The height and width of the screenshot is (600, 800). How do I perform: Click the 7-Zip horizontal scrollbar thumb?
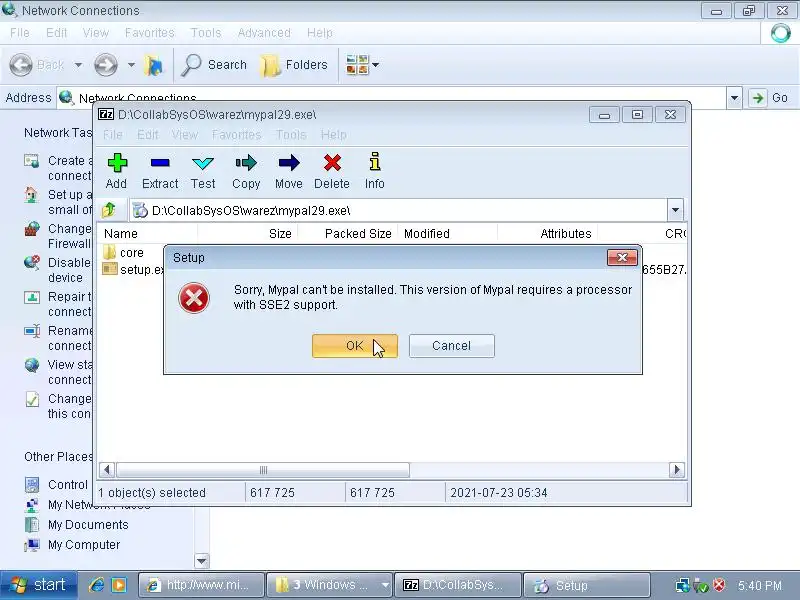click(263, 470)
